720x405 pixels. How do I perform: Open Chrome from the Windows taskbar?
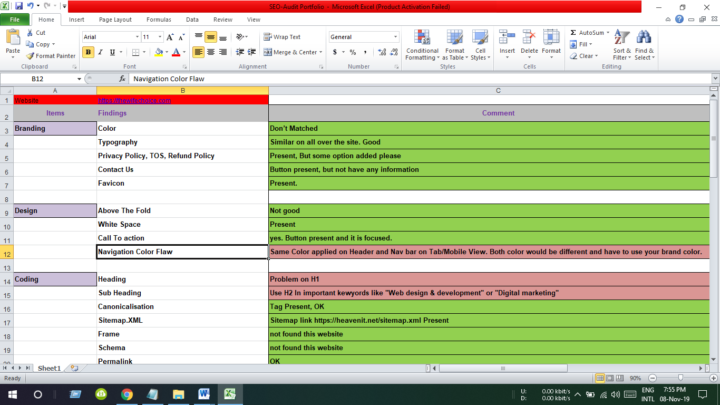pos(126,394)
